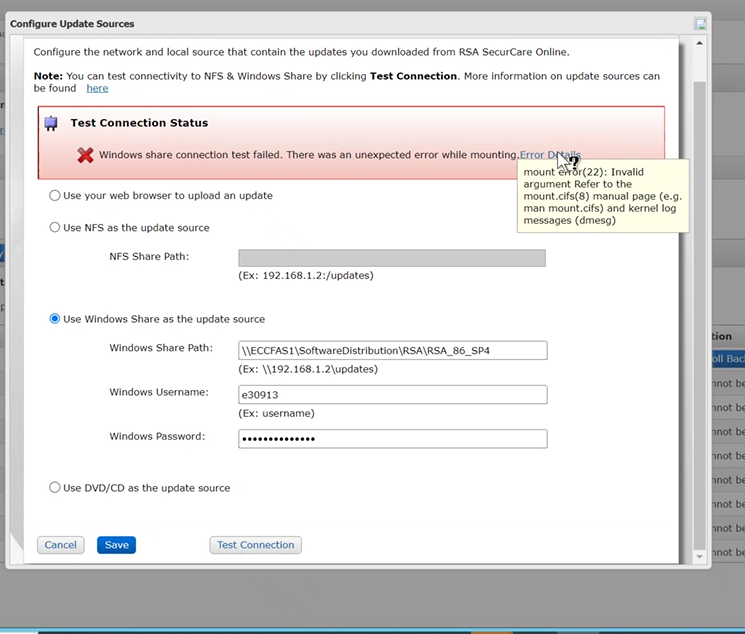Click the Test Connection button
The image size is (745, 634).
point(255,545)
